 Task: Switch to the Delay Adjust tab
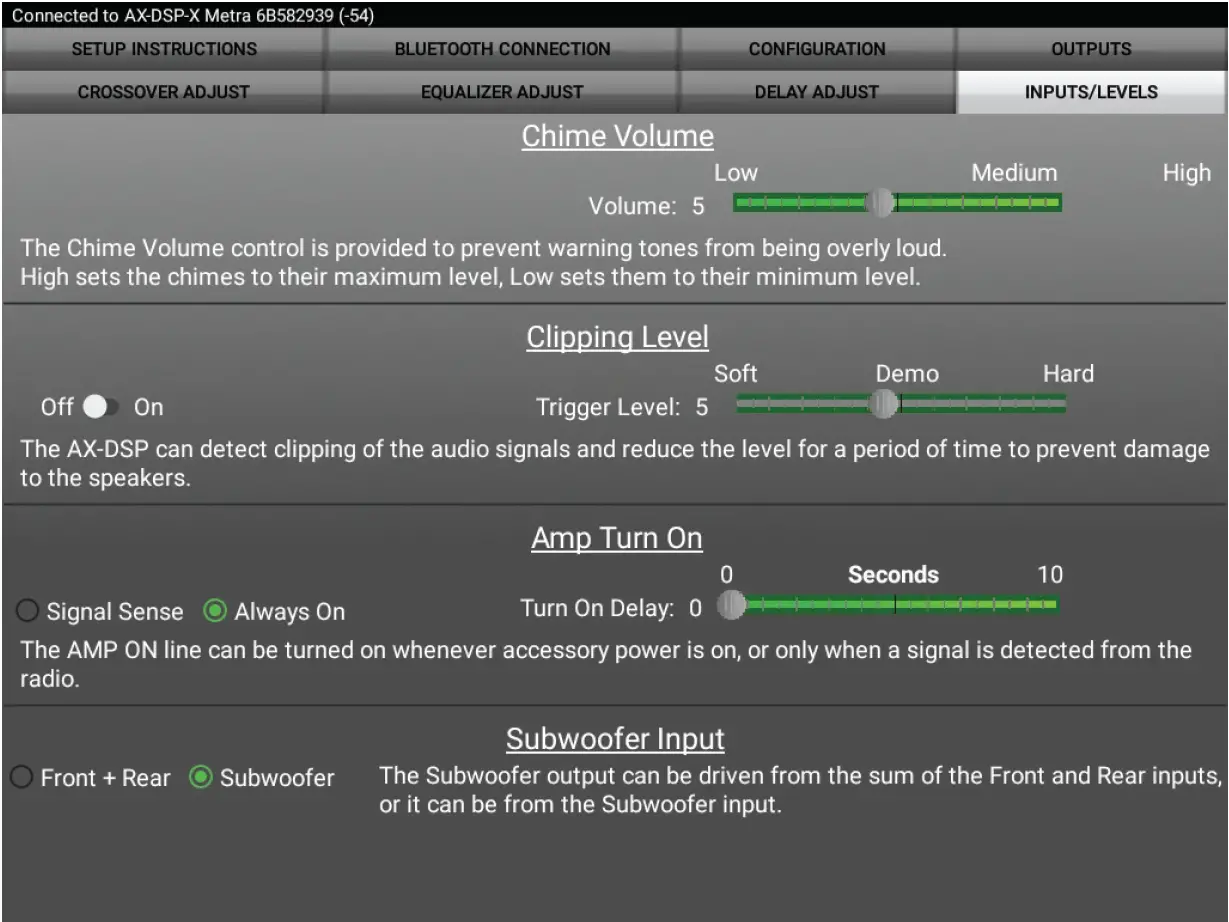[818, 91]
